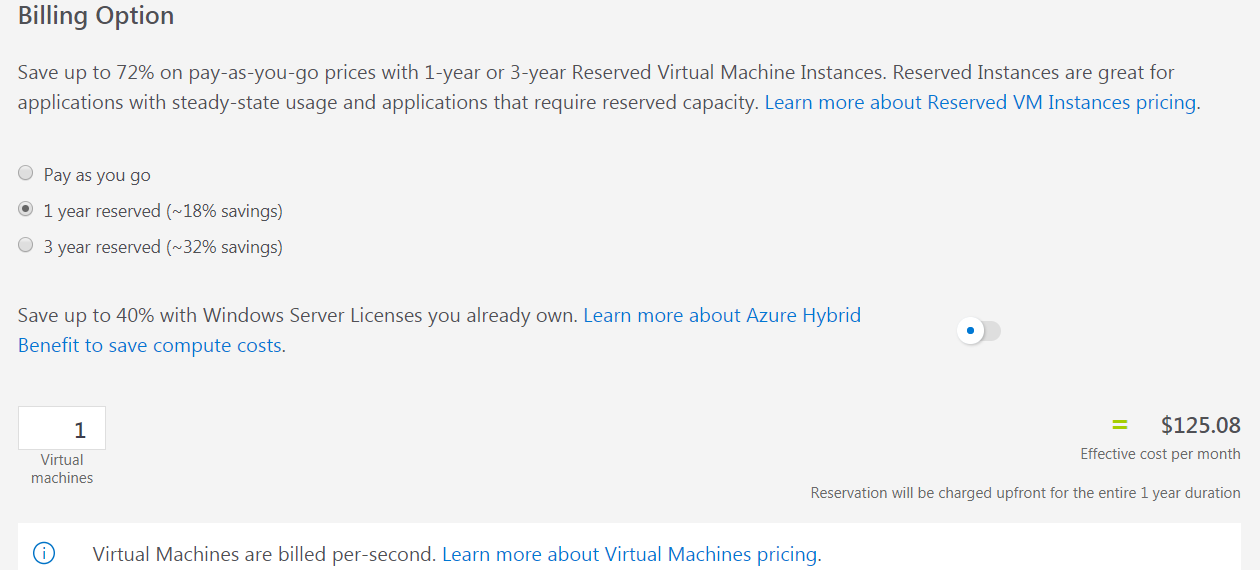The image size is (1260, 570).
Task: Click the ~18% savings label text
Action: [x=224, y=211]
